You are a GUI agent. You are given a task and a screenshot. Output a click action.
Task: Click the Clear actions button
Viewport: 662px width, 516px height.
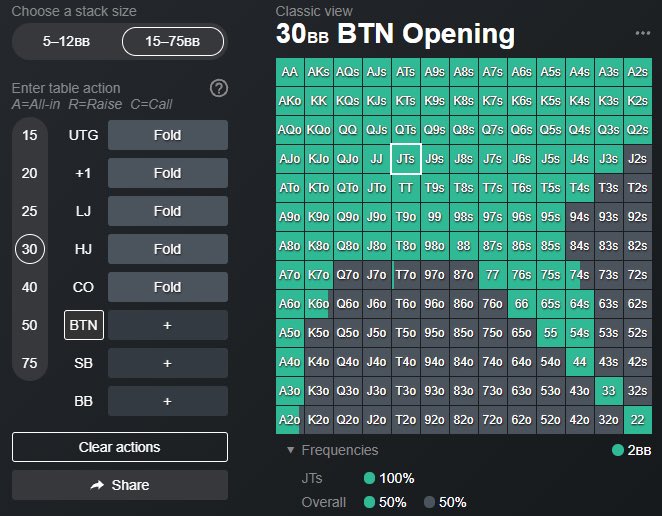click(x=120, y=447)
